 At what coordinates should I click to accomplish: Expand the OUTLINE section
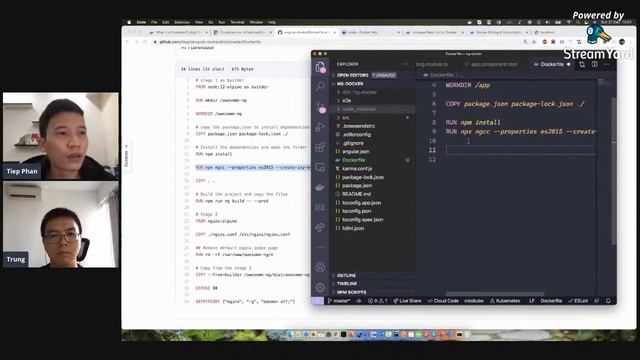373,276
